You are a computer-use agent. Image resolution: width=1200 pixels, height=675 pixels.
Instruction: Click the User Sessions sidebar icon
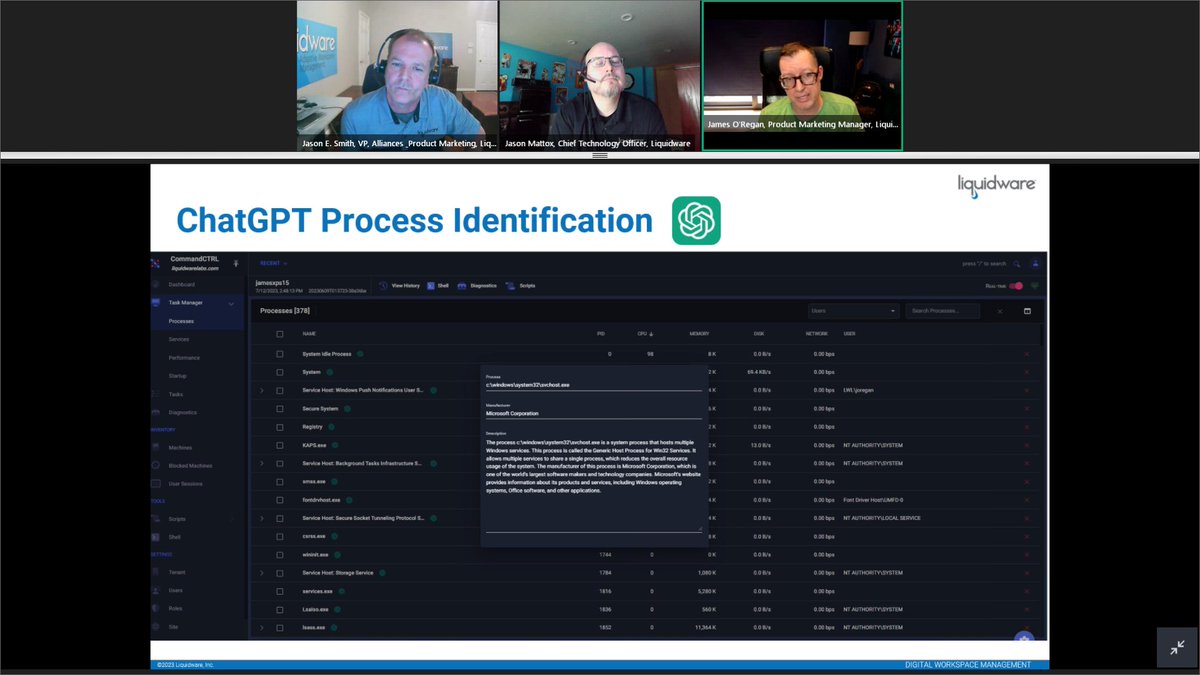(x=156, y=483)
